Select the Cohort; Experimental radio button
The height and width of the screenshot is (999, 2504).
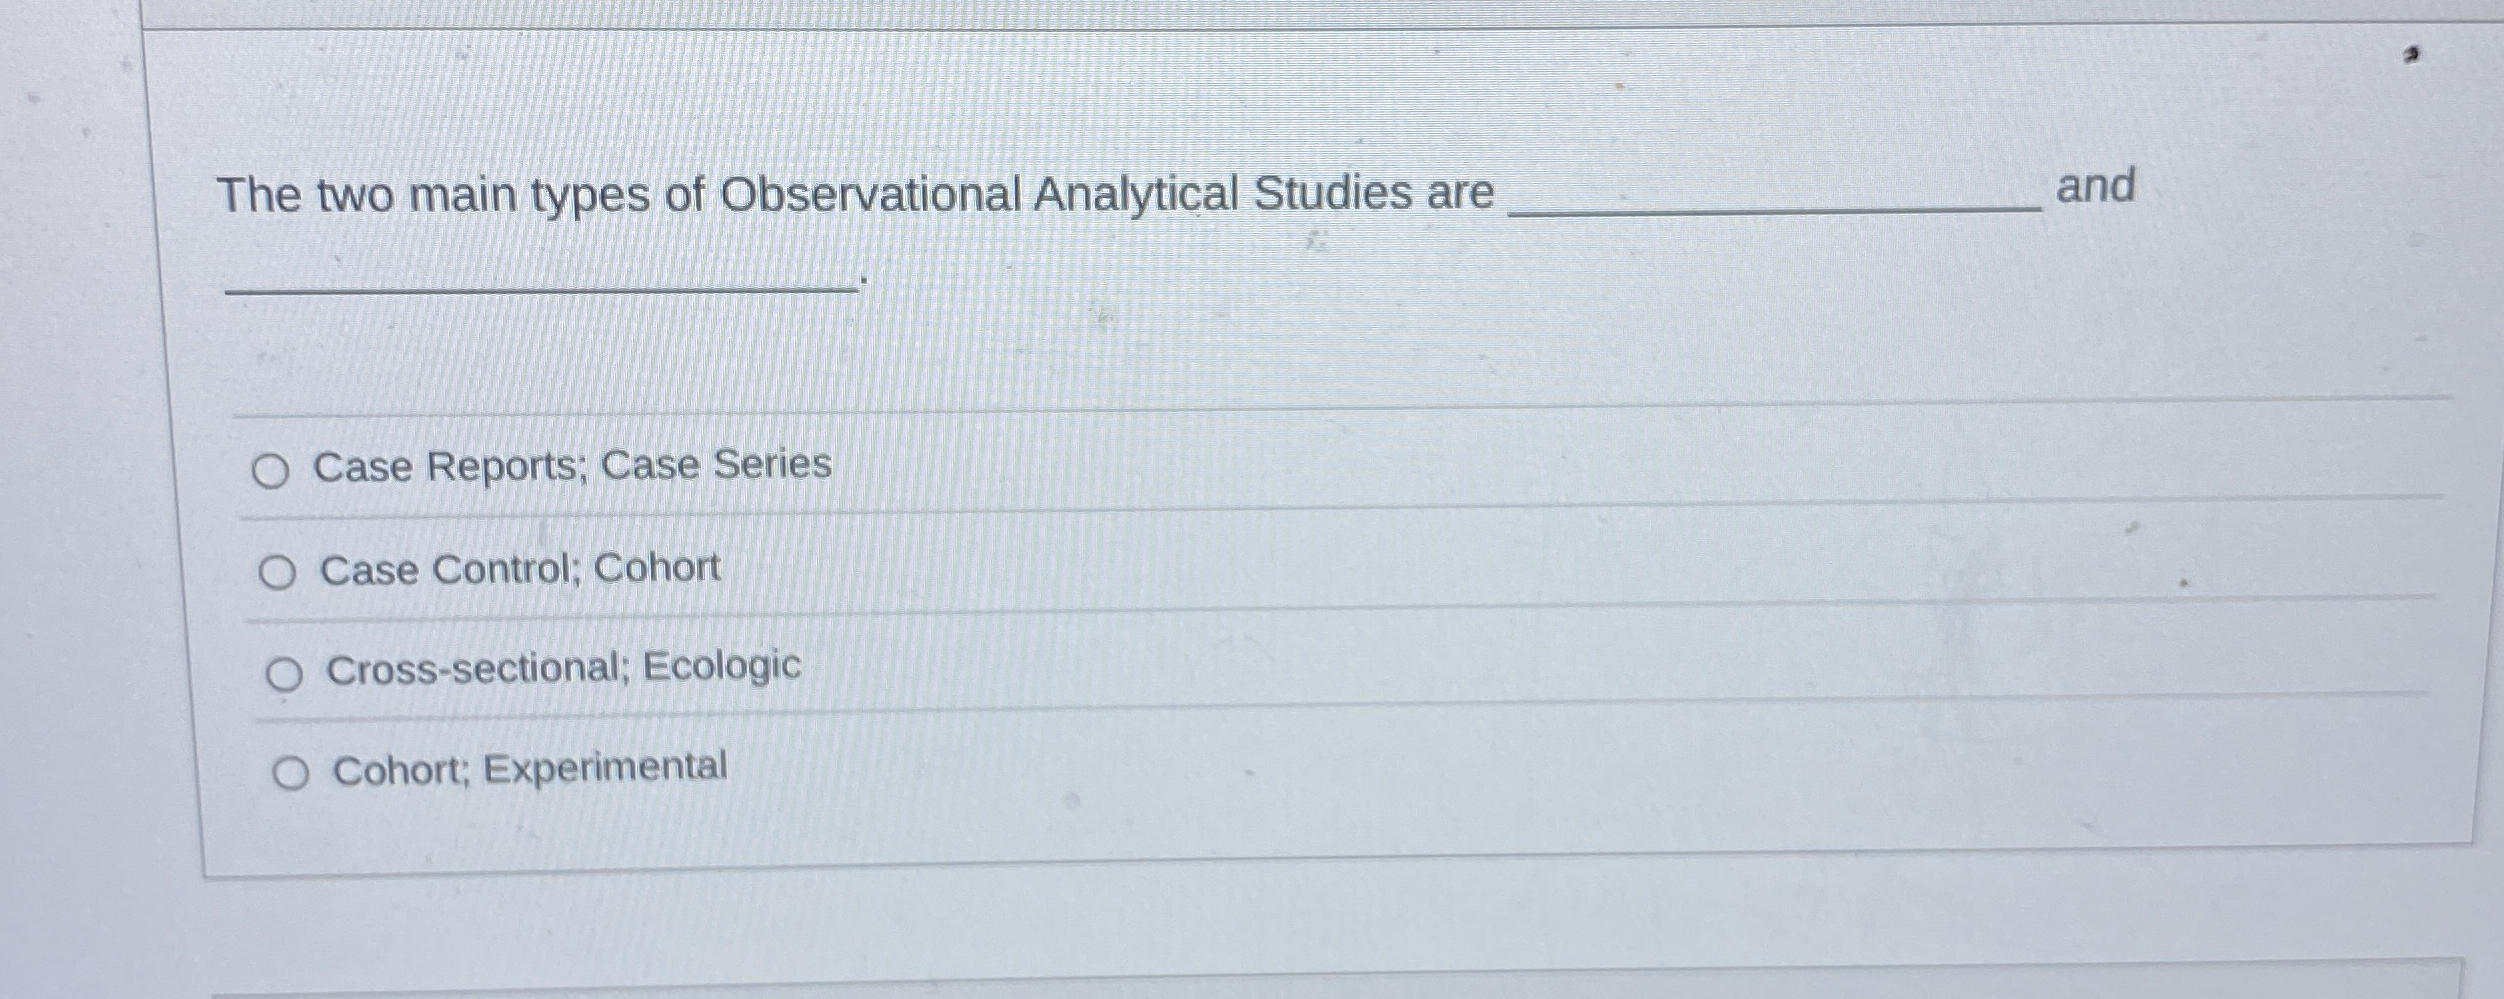[x=293, y=771]
